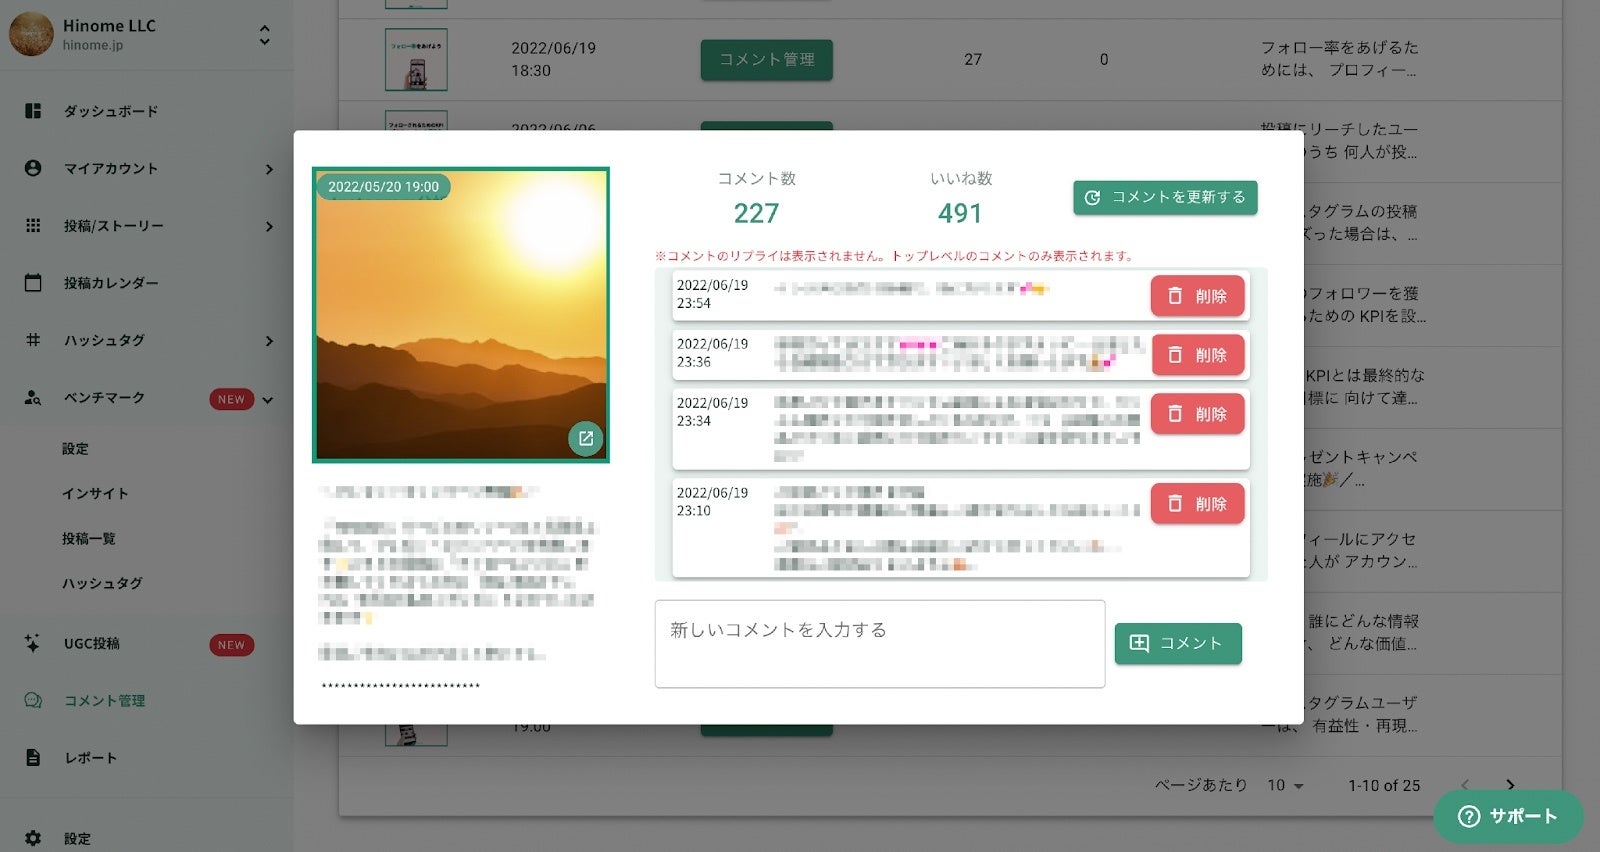Click the レポート document icon

[33, 758]
